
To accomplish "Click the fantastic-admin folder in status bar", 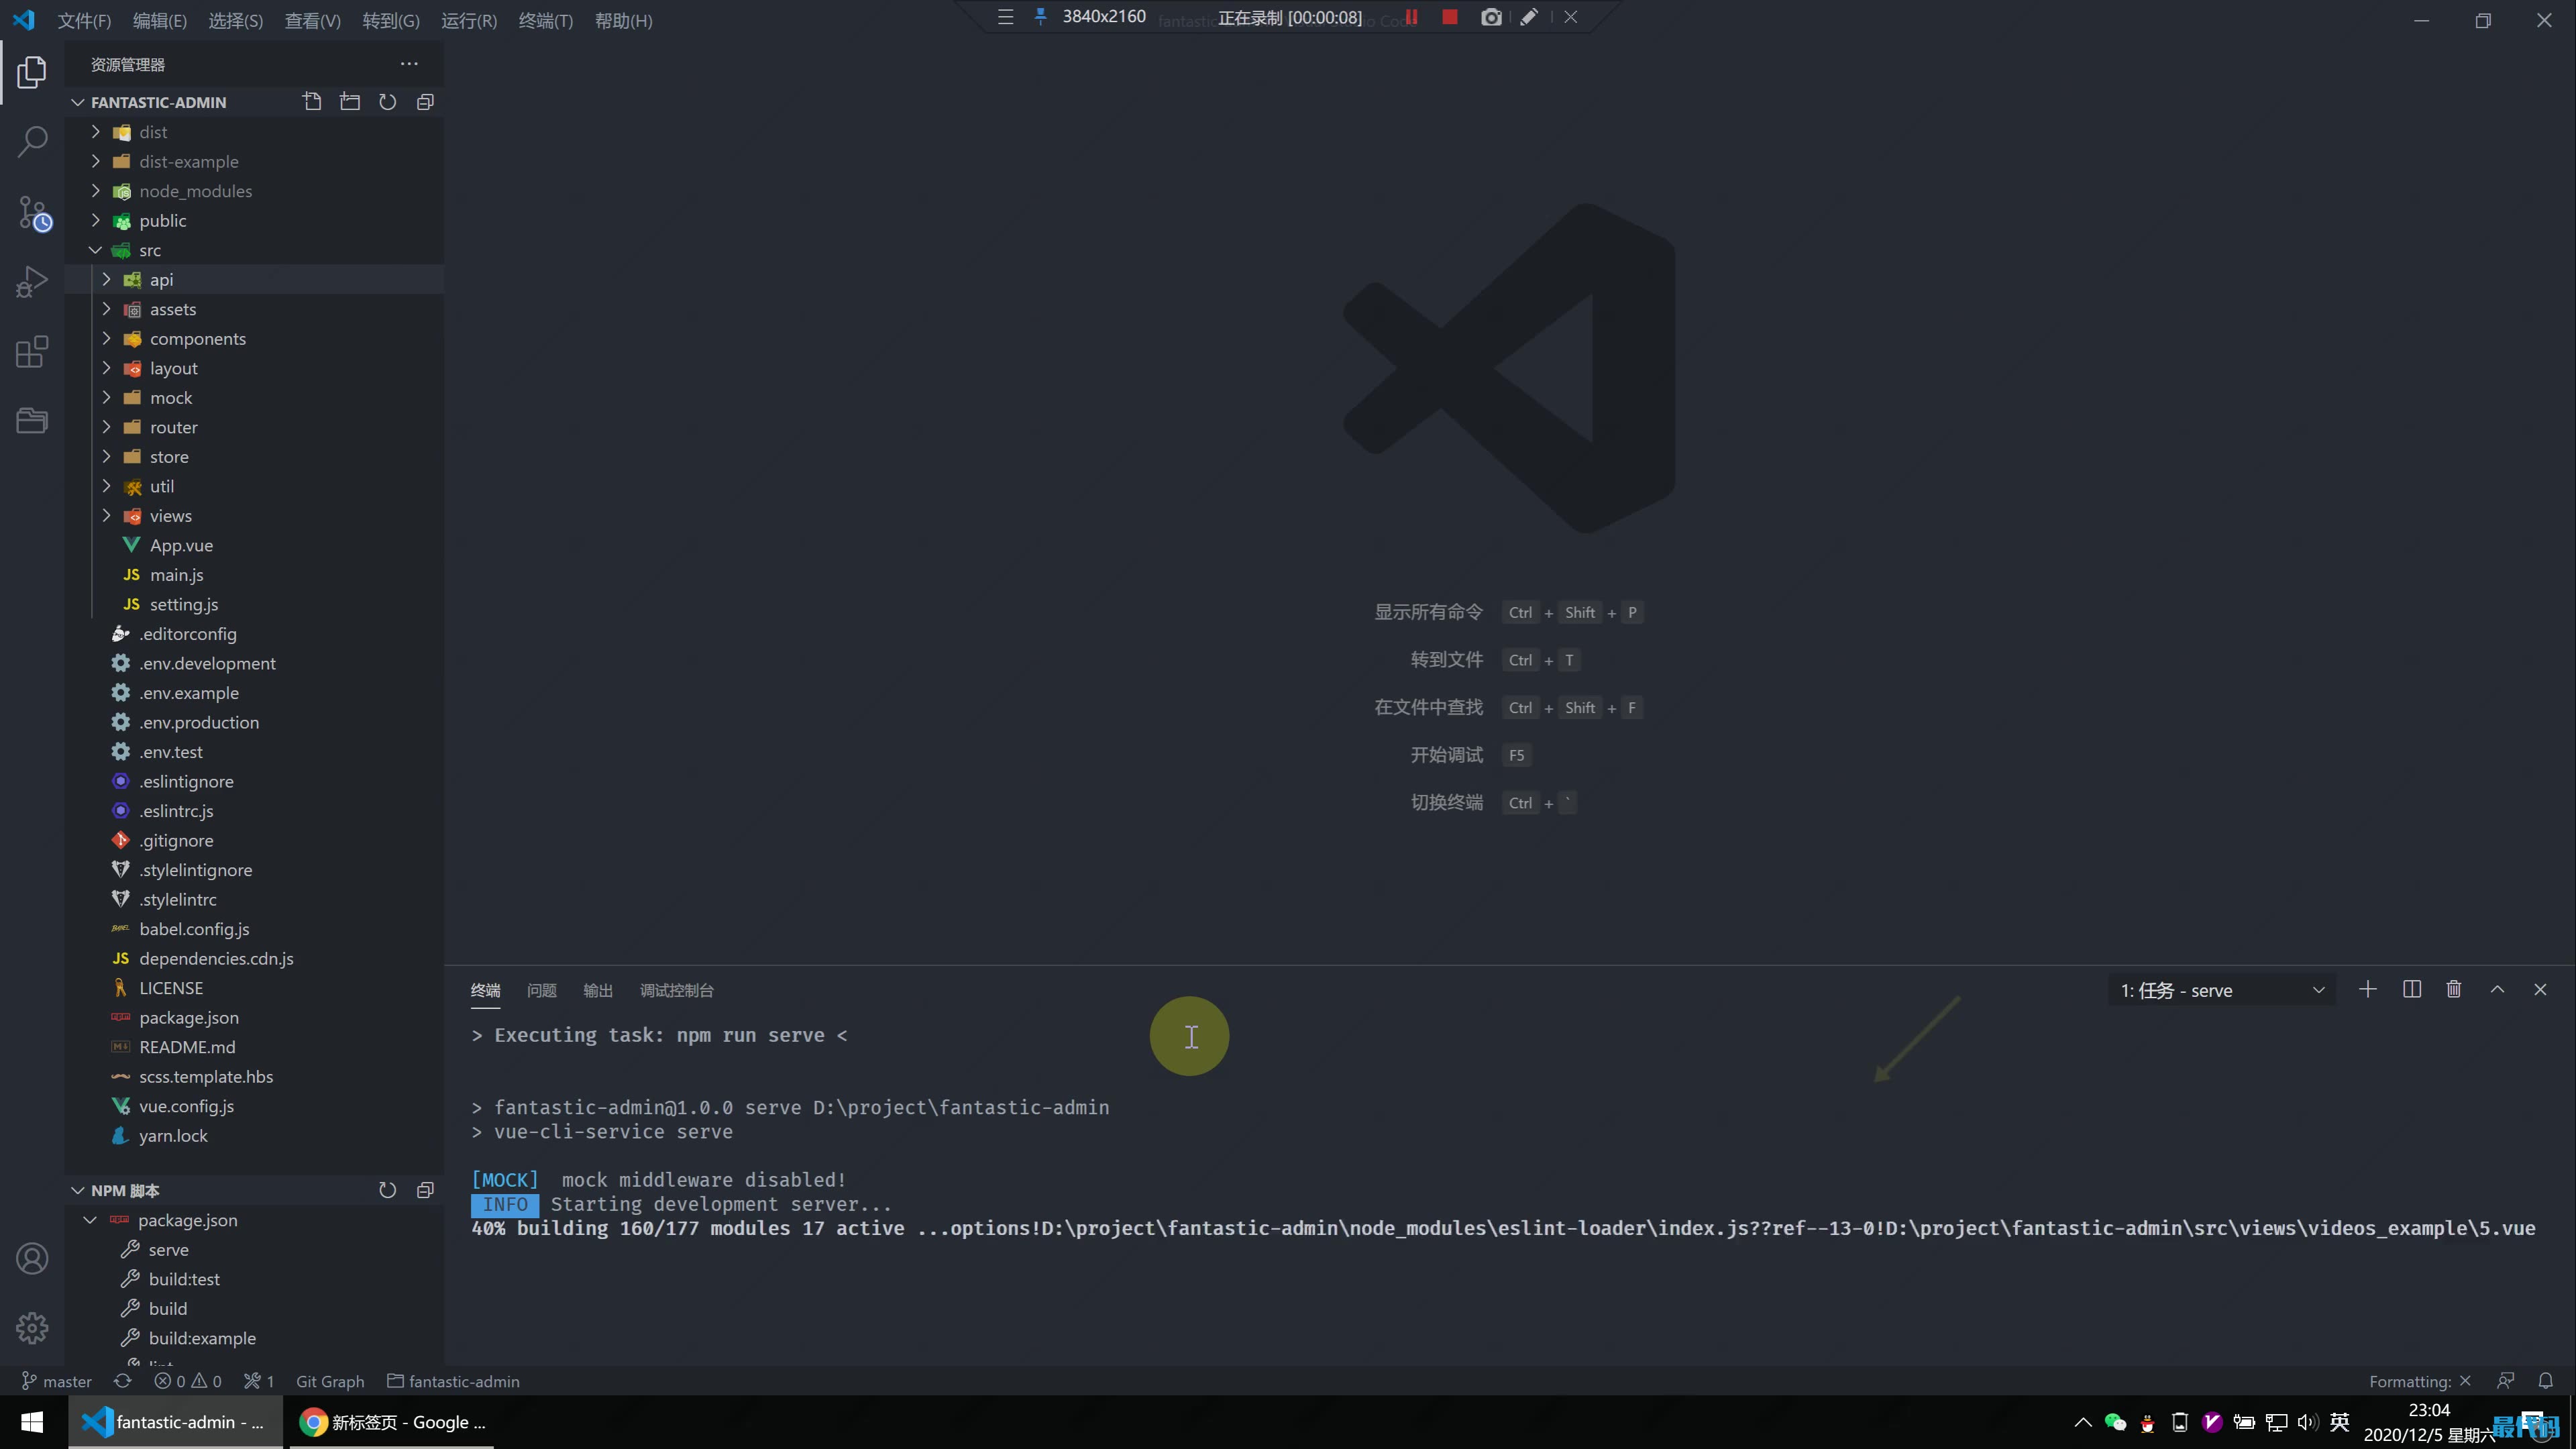I will tap(453, 1381).
